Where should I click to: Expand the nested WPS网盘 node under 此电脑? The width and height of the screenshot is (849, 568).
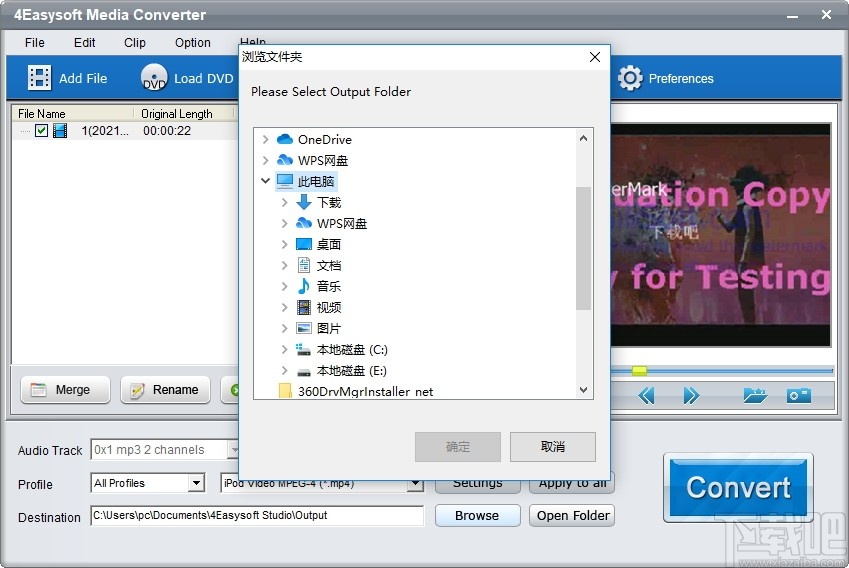point(284,223)
